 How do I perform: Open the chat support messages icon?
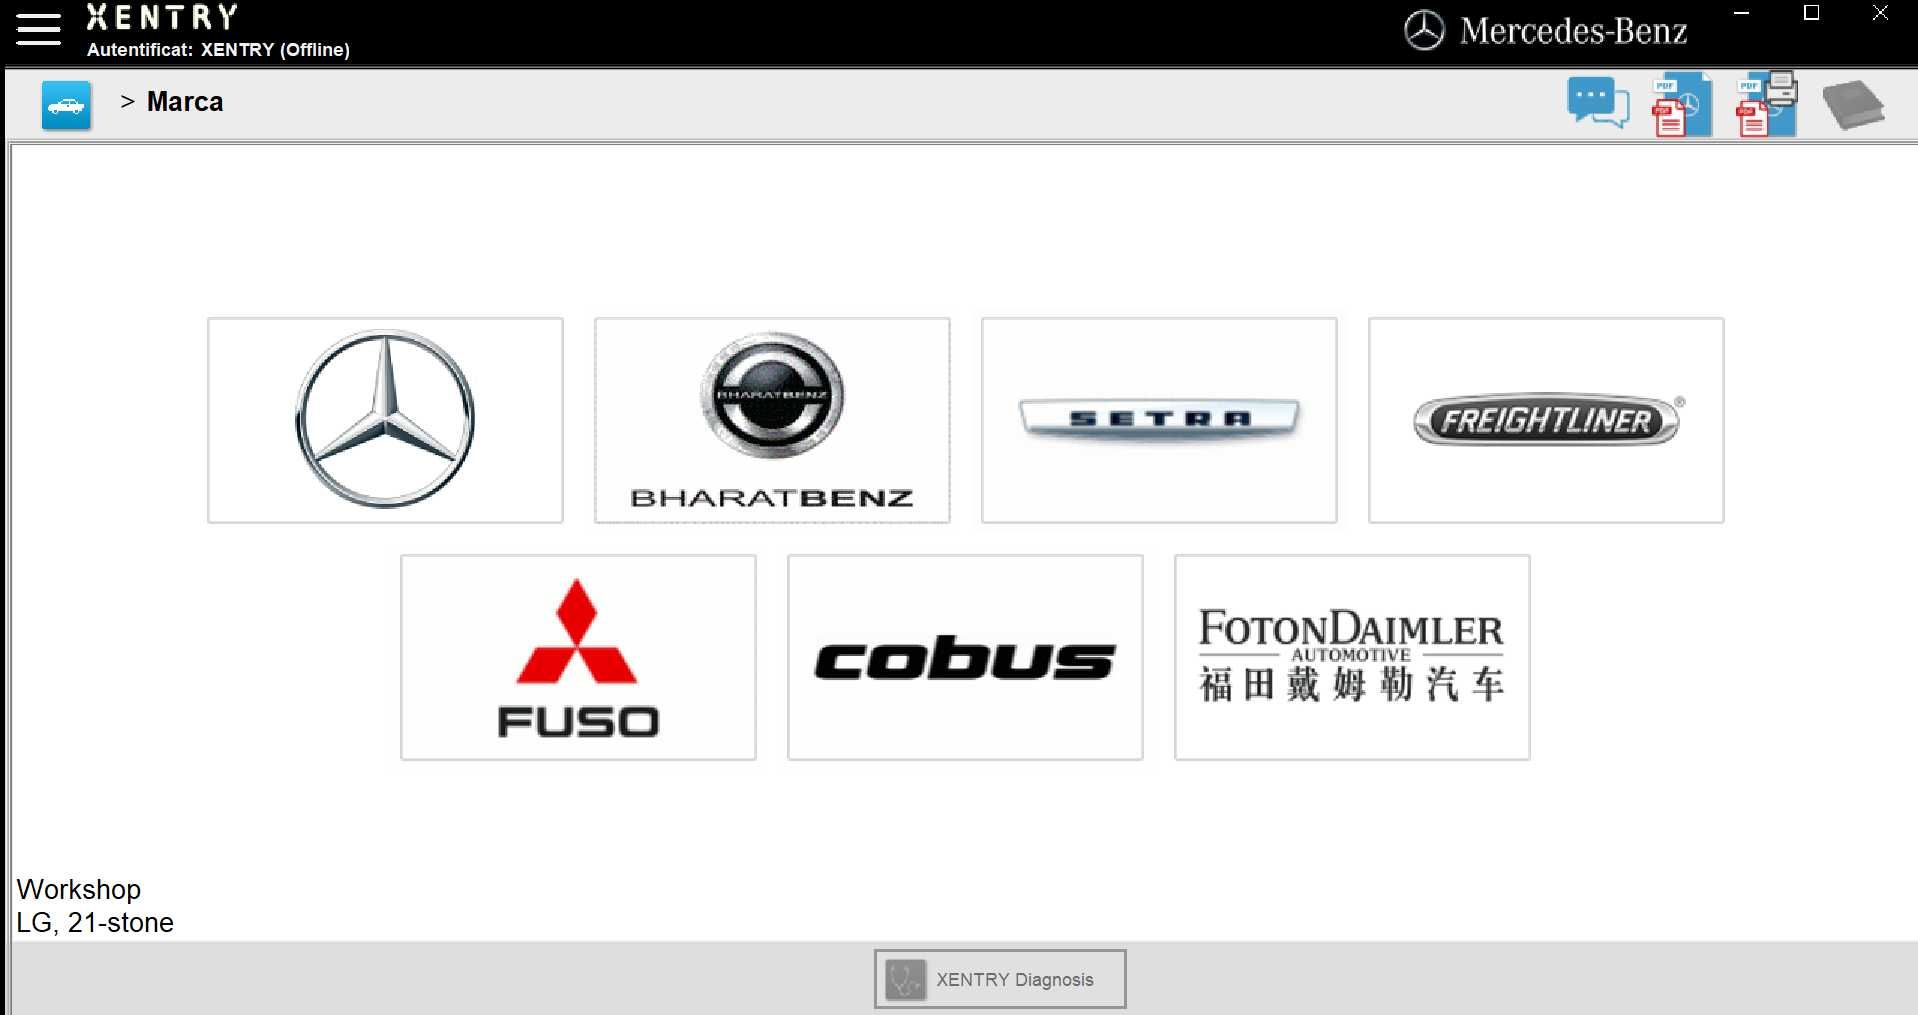[1597, 103]
